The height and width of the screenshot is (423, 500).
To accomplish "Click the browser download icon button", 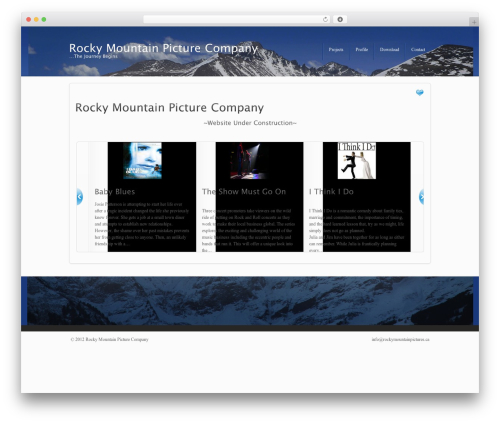I will [340, 20].
